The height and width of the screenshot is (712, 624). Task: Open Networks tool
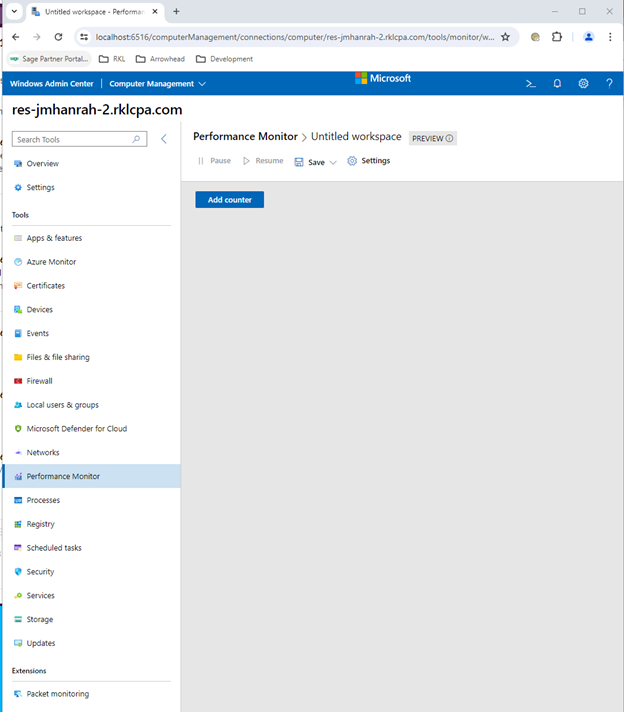92,452
